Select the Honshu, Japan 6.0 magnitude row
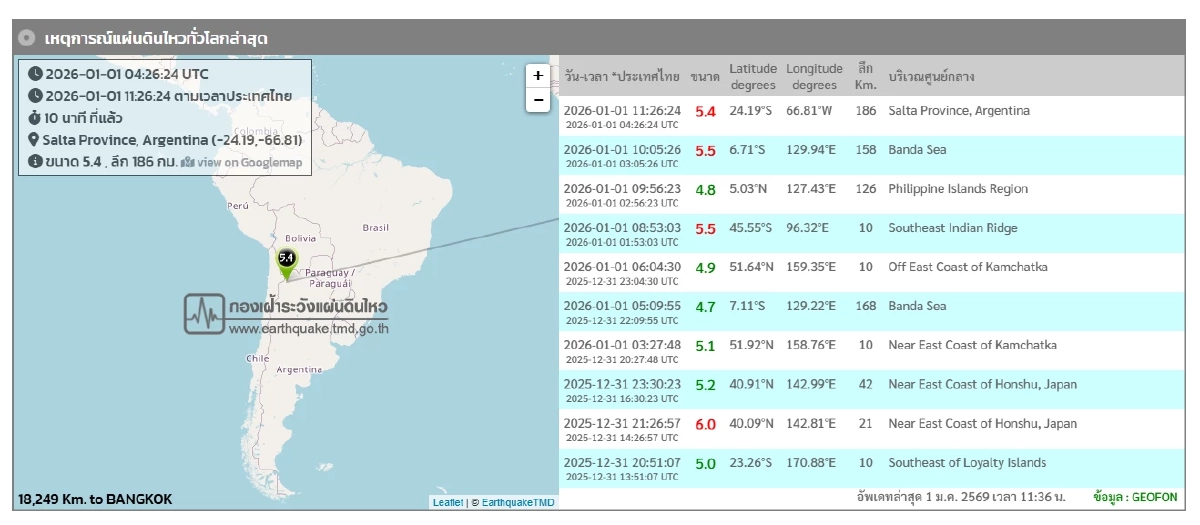 point(982,423)
